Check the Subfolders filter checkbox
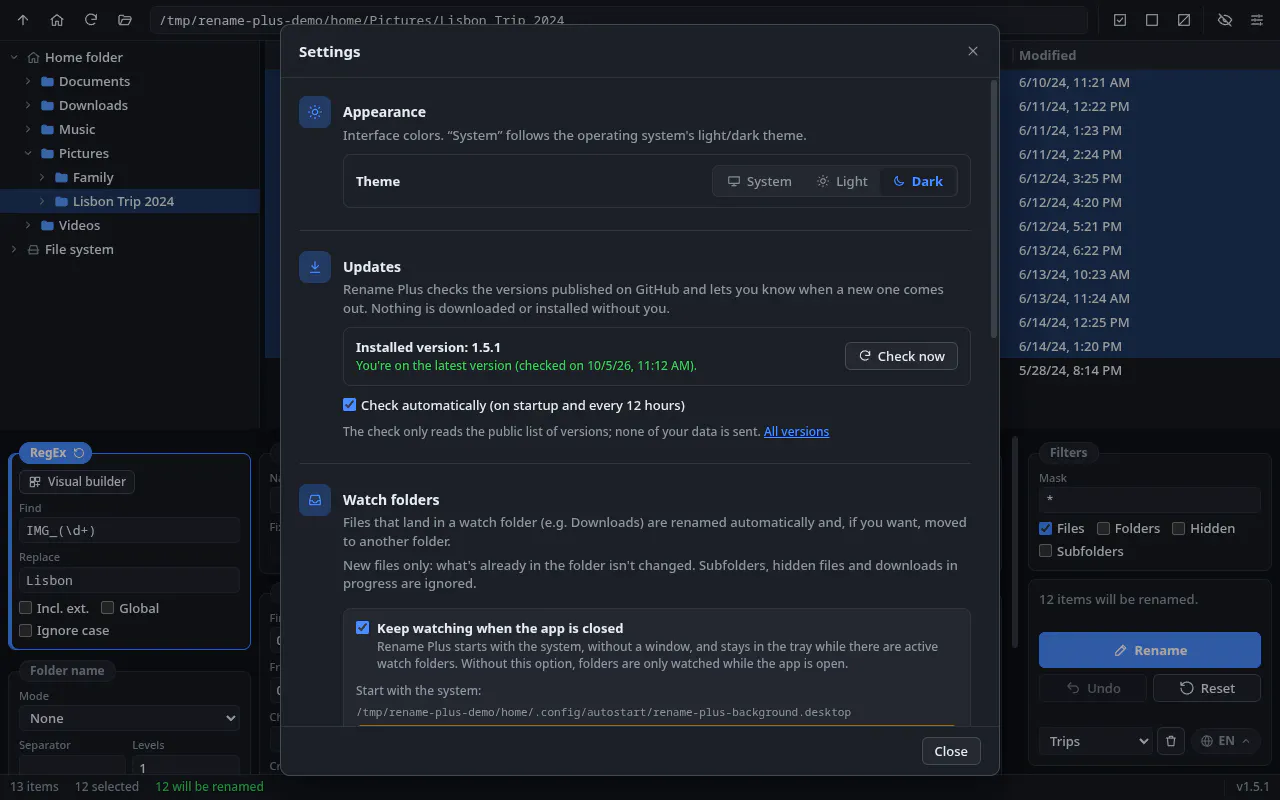Screen dimensions: 1280x800 (1046, 551)
